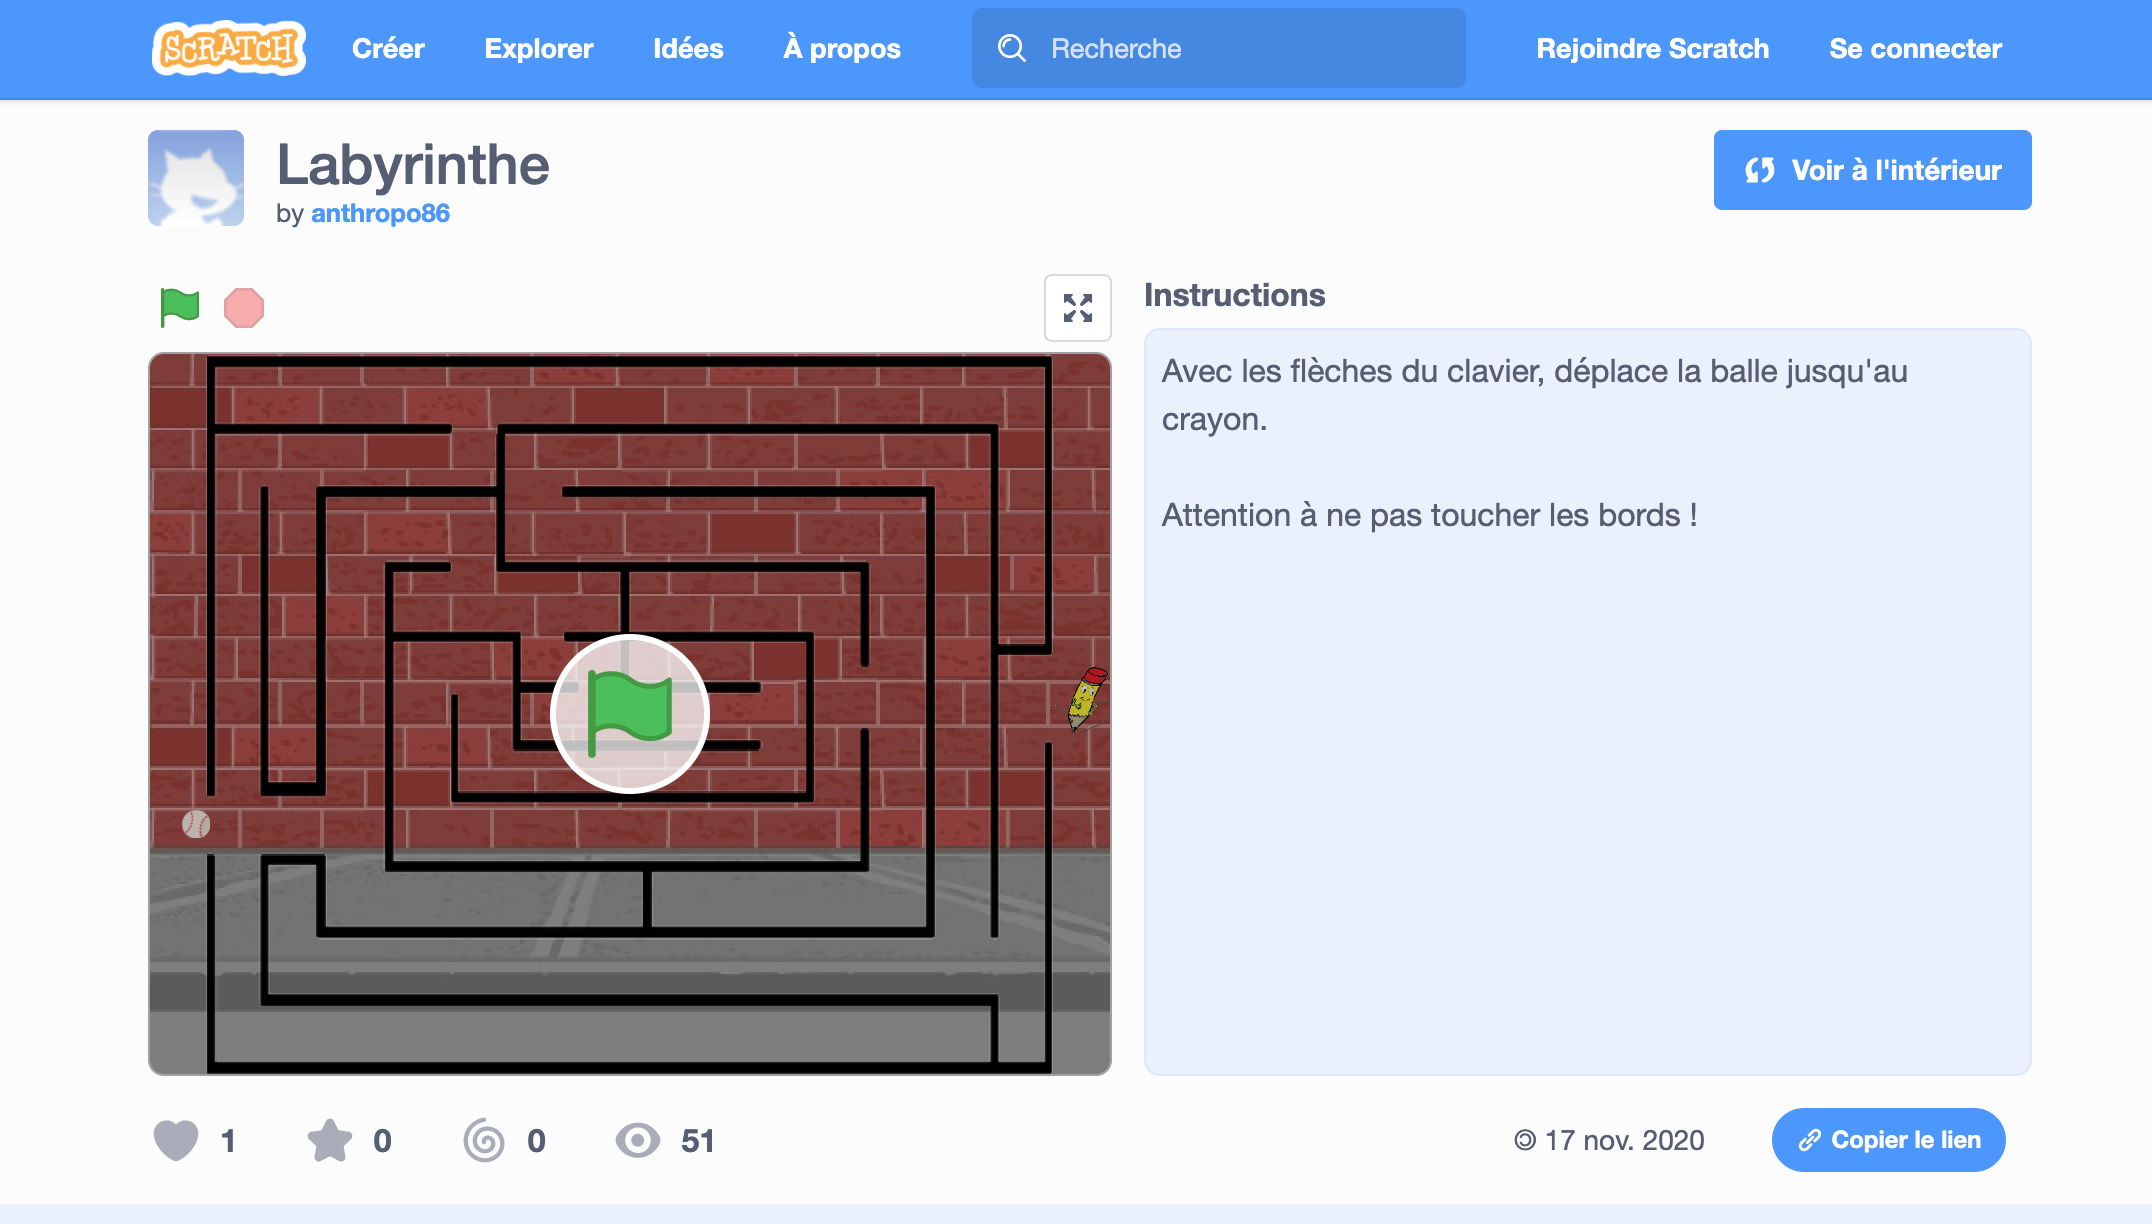Click Se connecter to sign in
The height and width of the screenshot is (1224, 2152).
[x=1915, y=48]
